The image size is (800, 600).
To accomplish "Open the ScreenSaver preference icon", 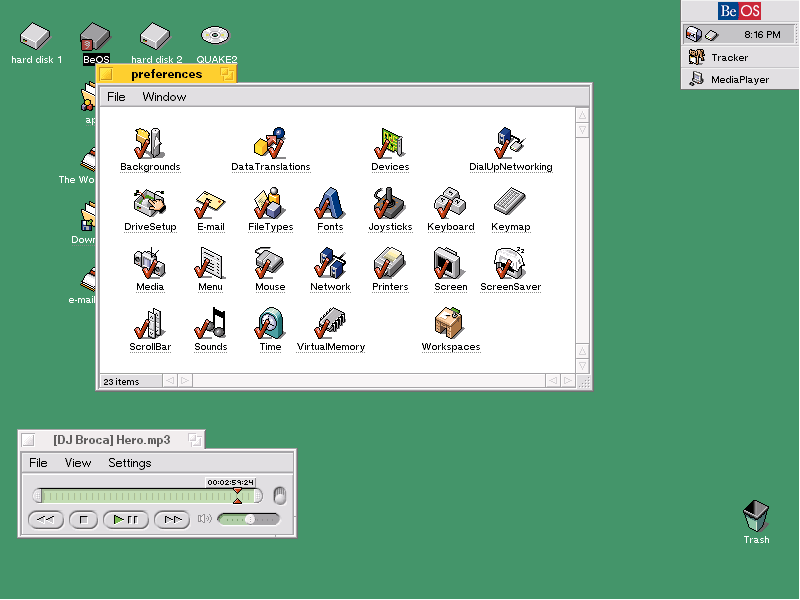I will [510, 265].
